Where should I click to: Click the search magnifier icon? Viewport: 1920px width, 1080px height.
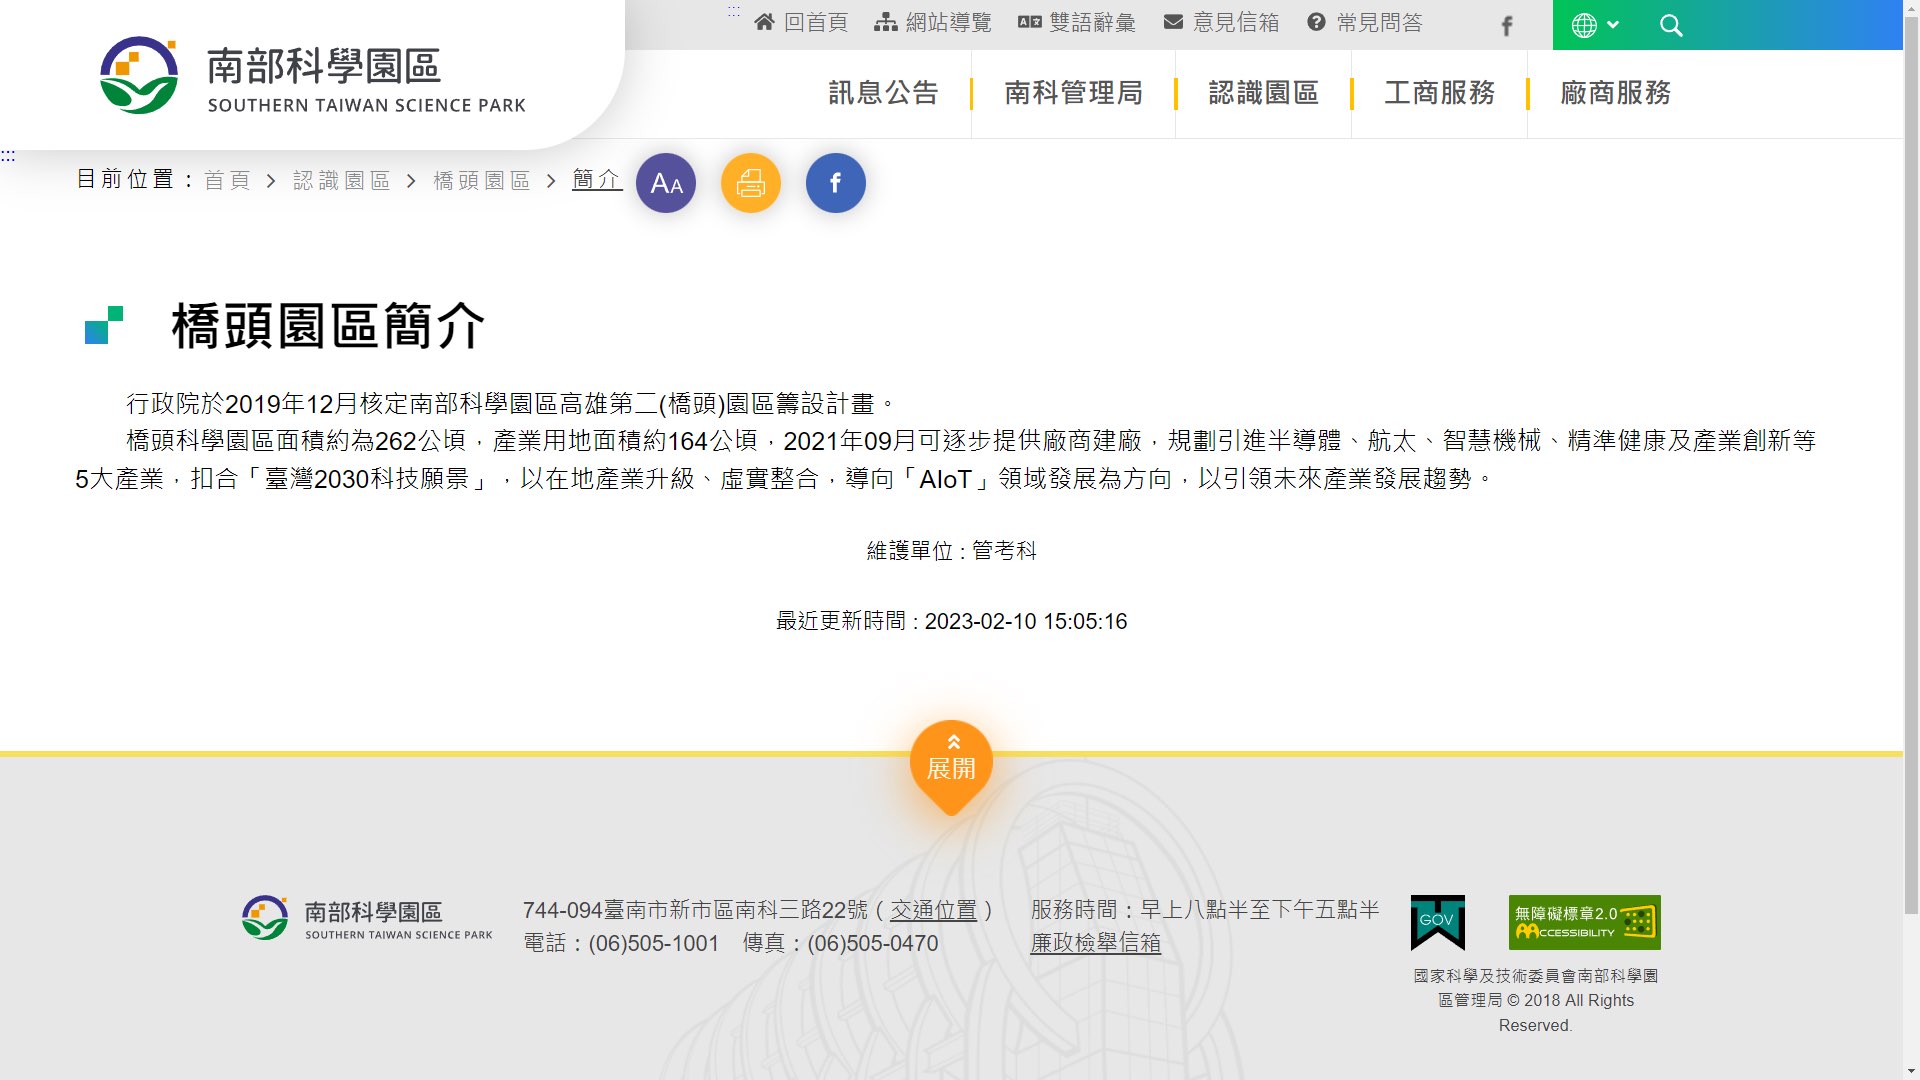tap(1671, 26)
